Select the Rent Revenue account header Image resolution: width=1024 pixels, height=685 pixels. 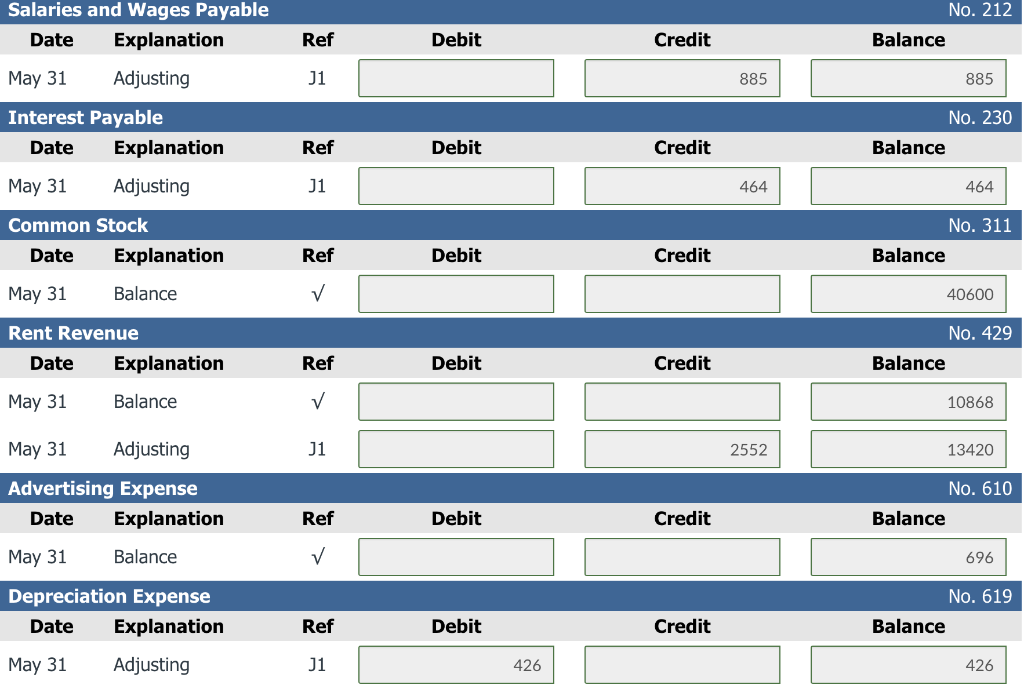[512, 333]
